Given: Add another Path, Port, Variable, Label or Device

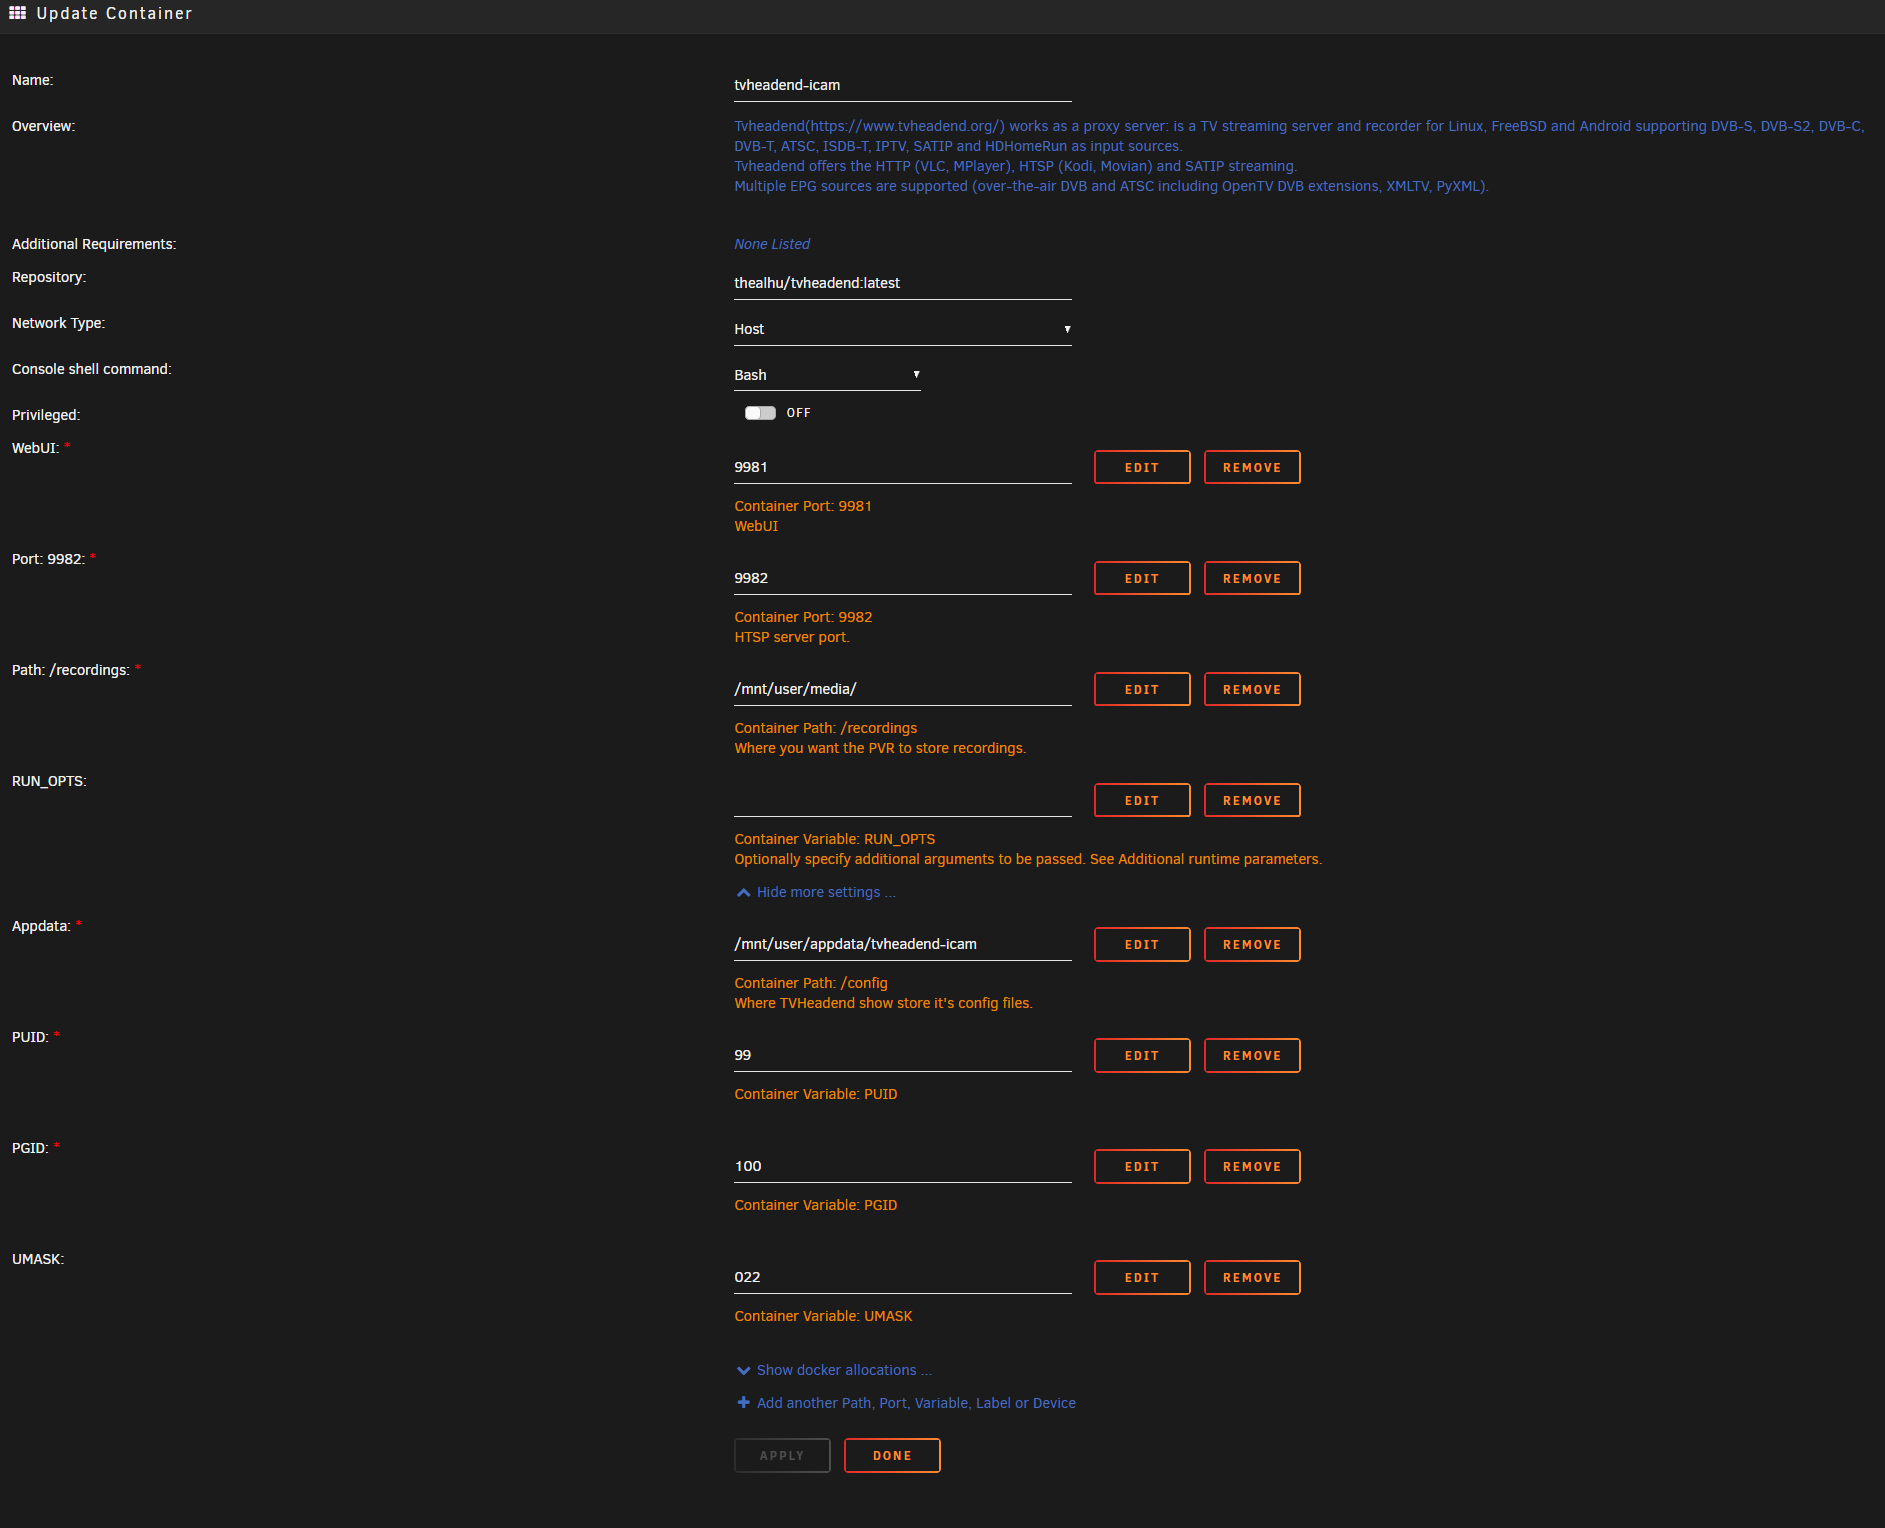Looking at the screenshot, I should coord(916,1403).
